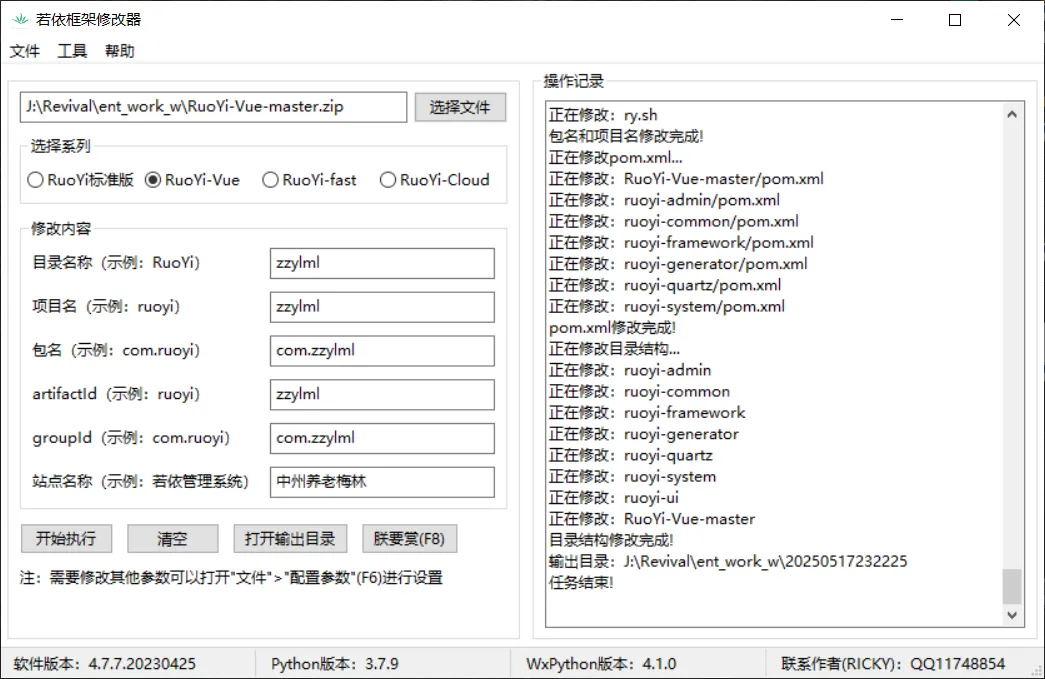Maximize the application window
Screen dimensions: 1045x679
[955, 20]
